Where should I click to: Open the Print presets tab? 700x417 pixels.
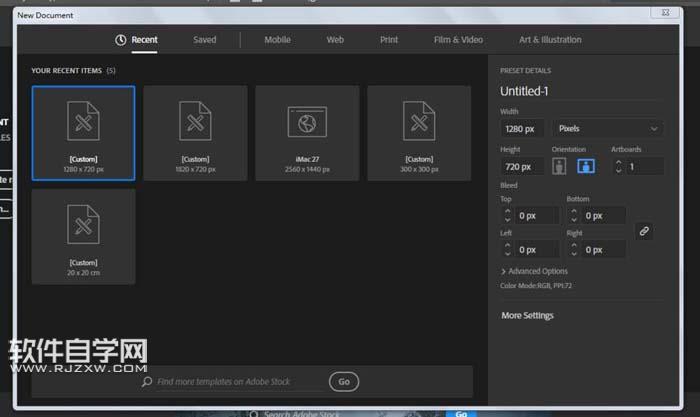(389, 40)
